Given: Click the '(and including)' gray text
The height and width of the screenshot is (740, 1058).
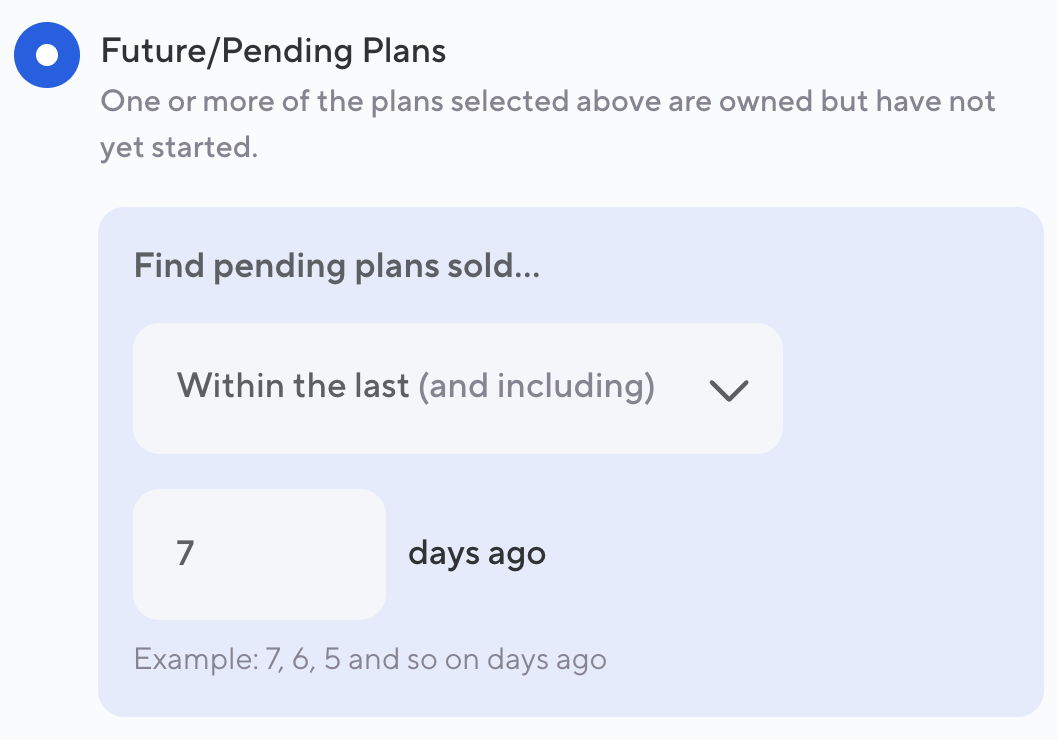Looking at the screenshot, I should pos(536,386).
